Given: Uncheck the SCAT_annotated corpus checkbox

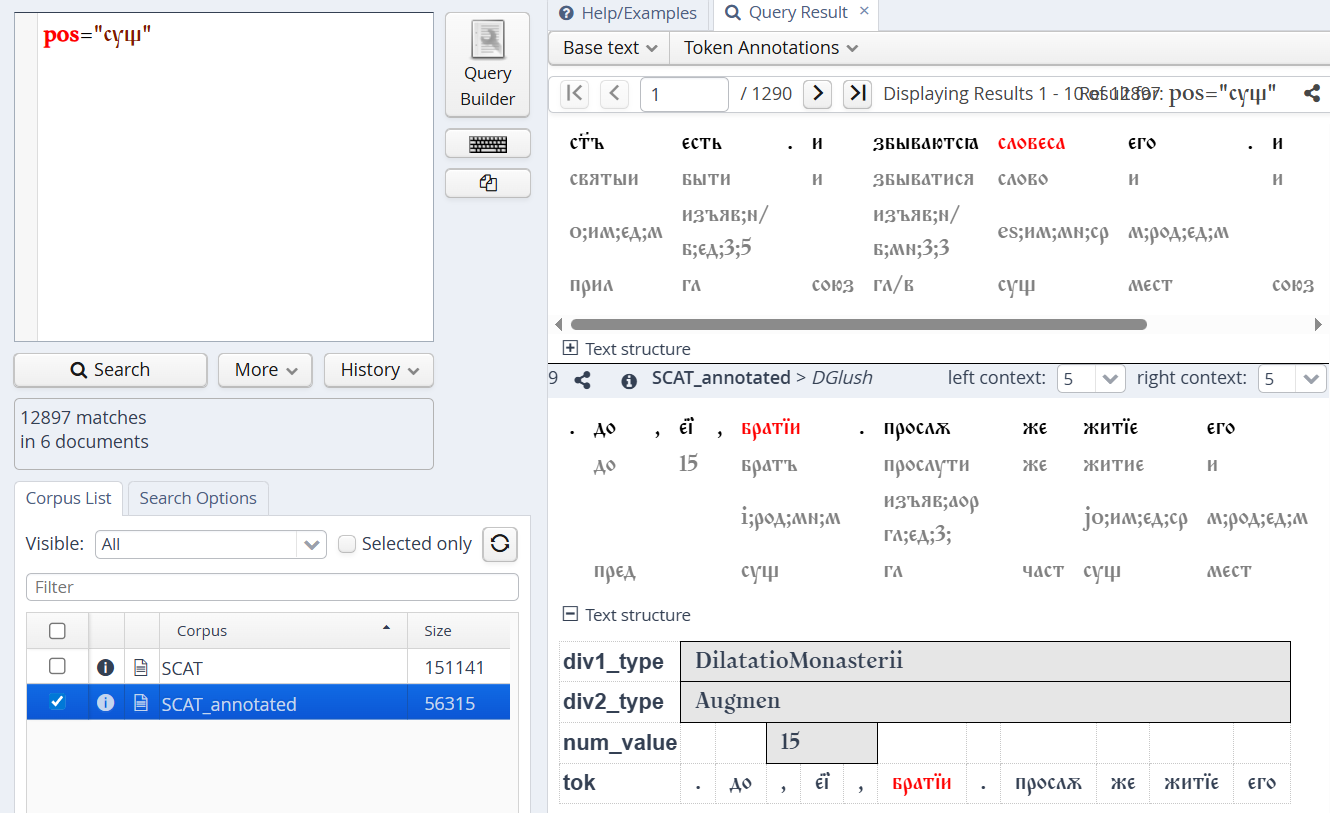Looking at the screenshot, I should pos(57,703).
